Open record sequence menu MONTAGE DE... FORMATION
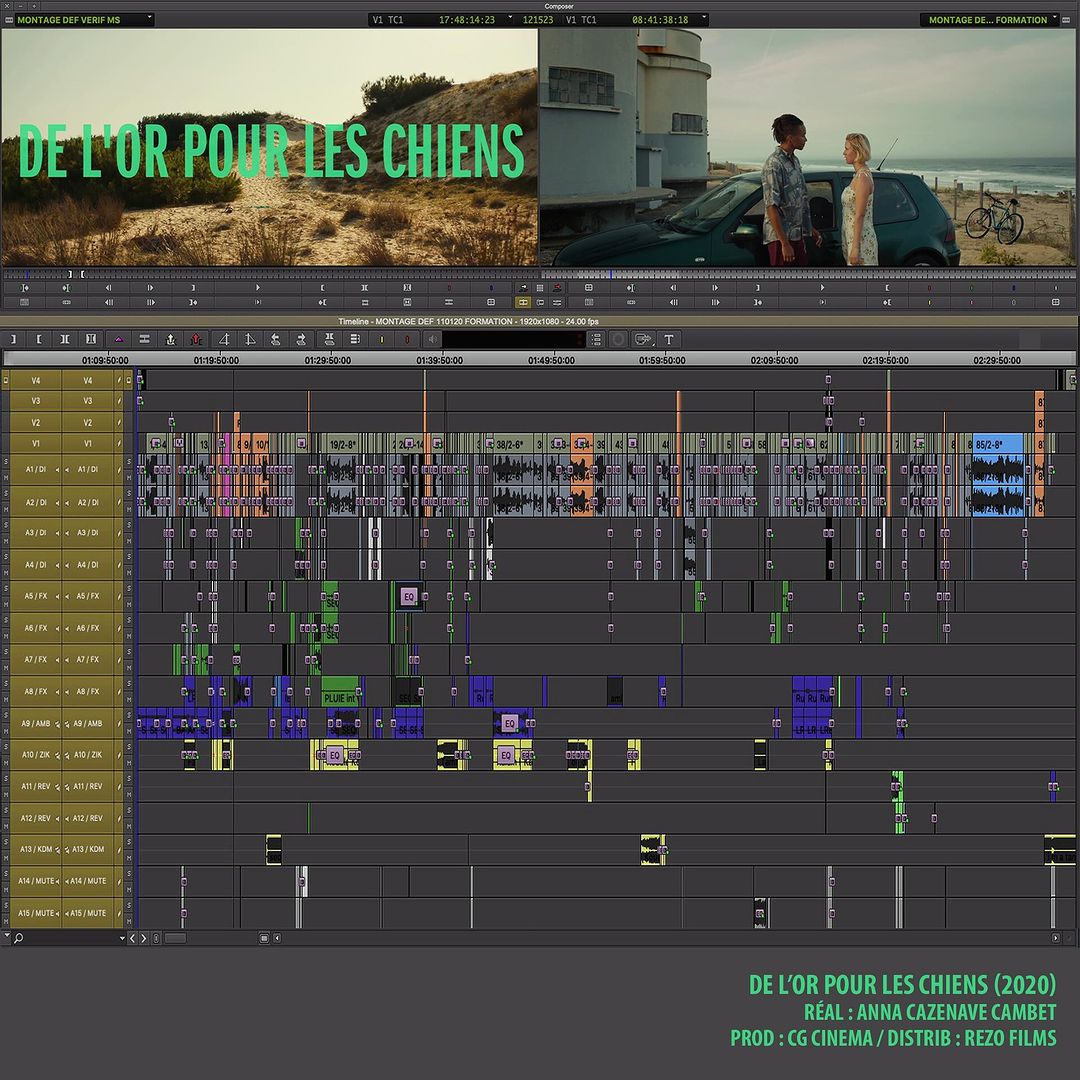Viewport: 1080px width, 1080px height. point(990,20)
